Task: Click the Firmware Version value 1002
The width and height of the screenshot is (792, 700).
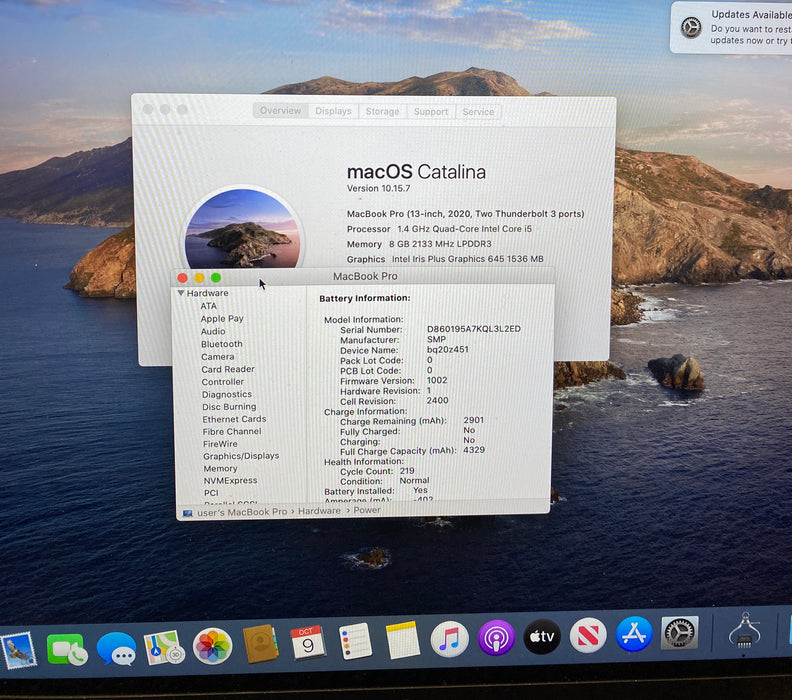Action: point(437,380)
